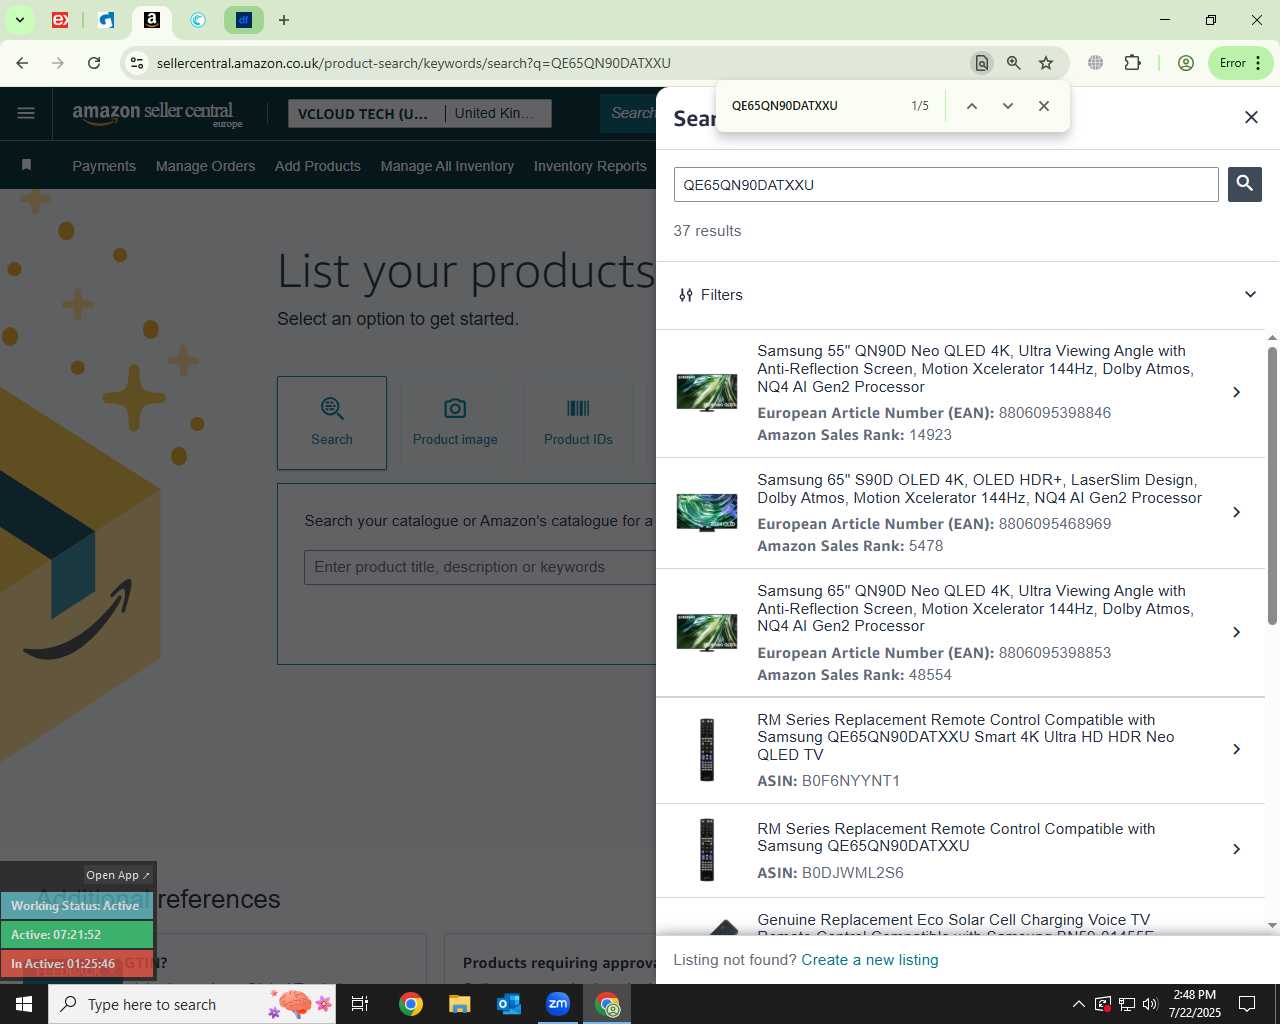The width and height of the screenshot is (1280, 1024).
Task: Click the bookmark flag icon
Action: 27,165
